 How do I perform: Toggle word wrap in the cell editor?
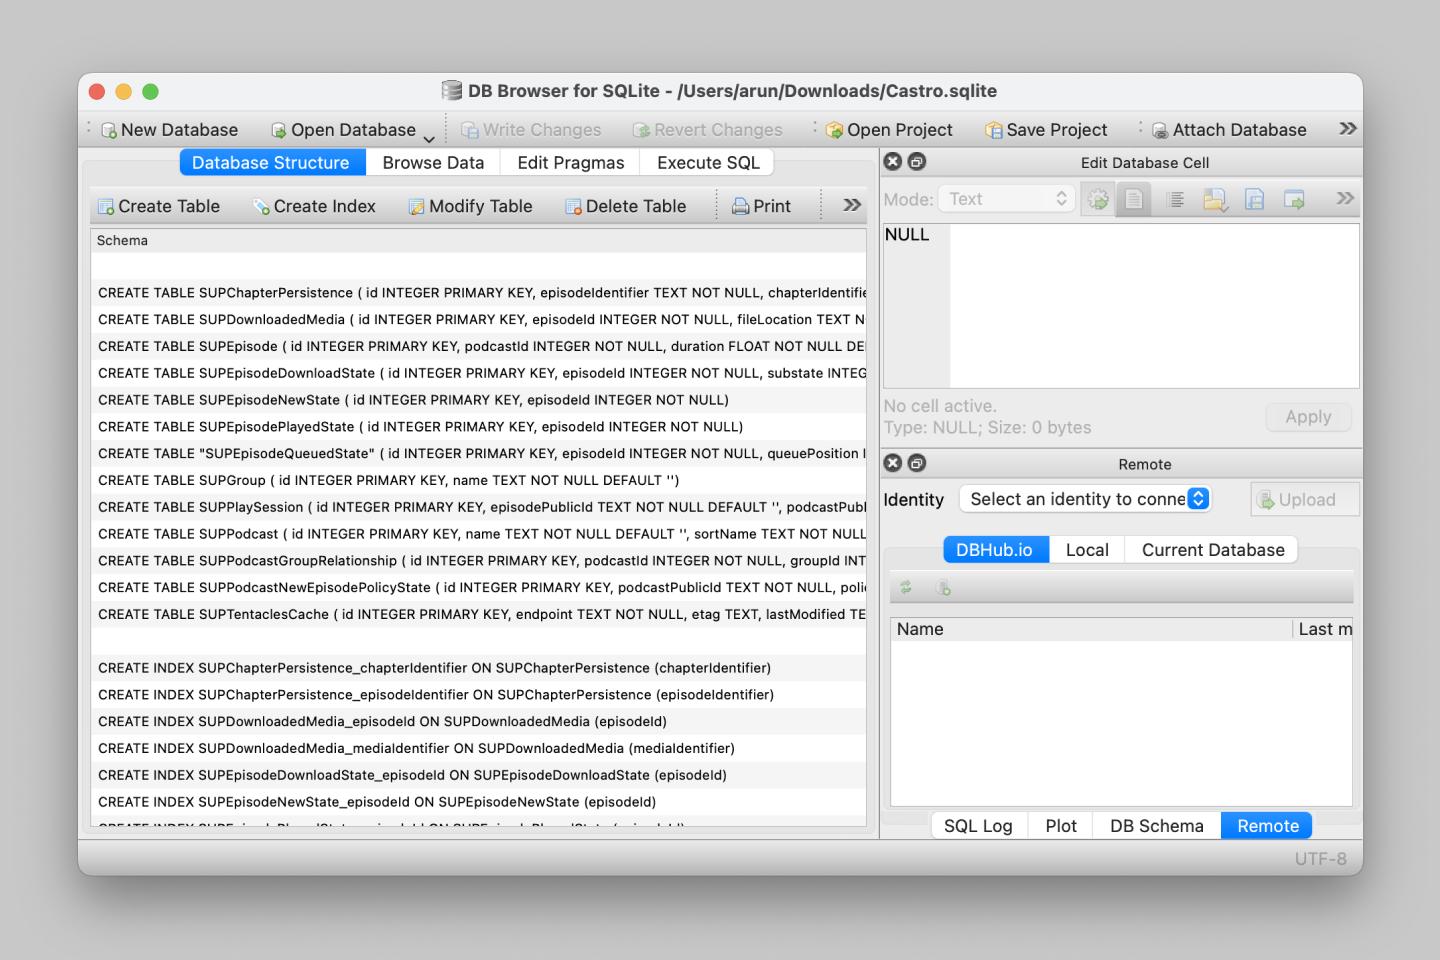[1176, 200]
